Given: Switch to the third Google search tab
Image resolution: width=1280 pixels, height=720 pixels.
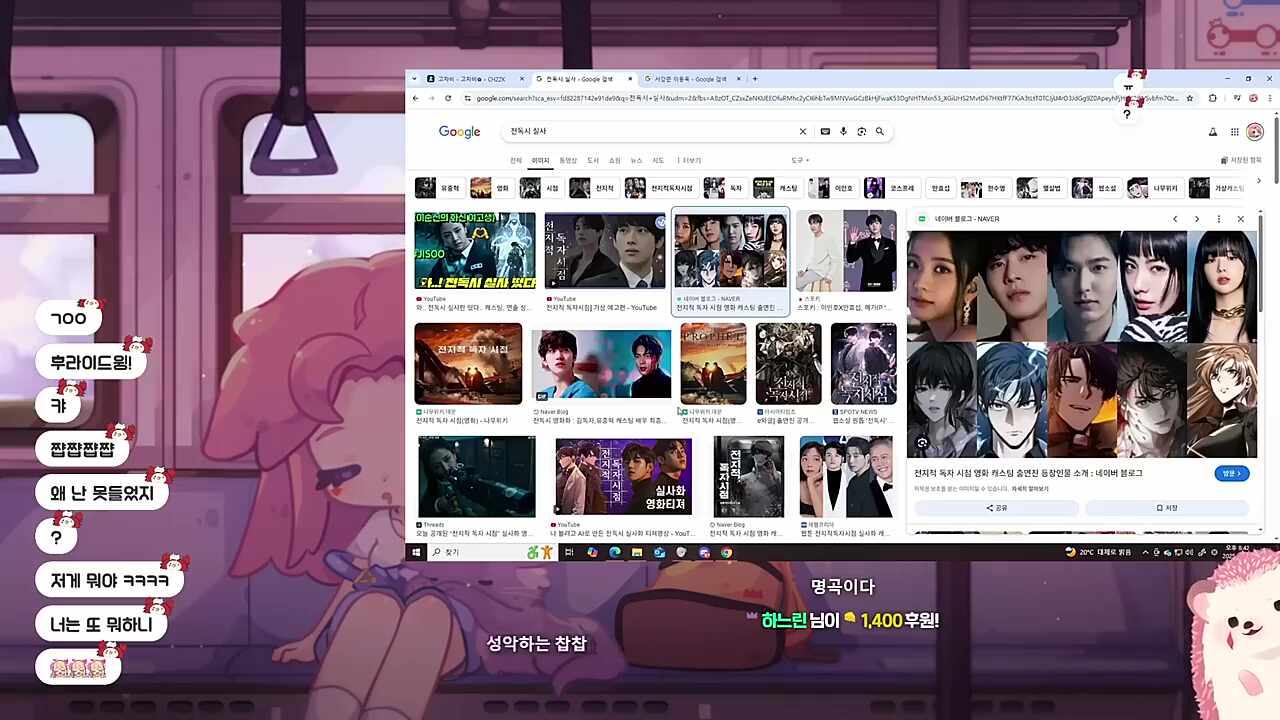Looking at the screenshot, I should [x=690, y=79].
